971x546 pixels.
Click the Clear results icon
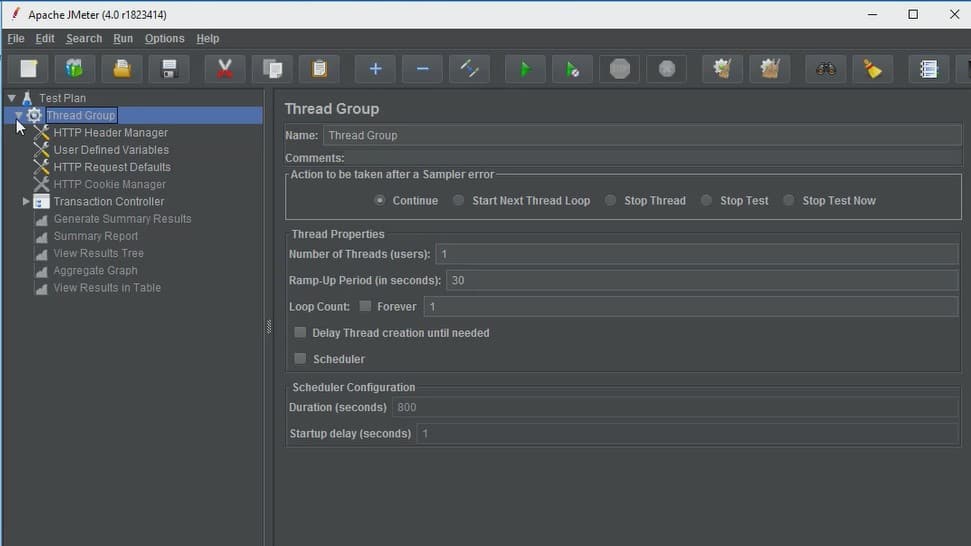click(x=723, y=69)
